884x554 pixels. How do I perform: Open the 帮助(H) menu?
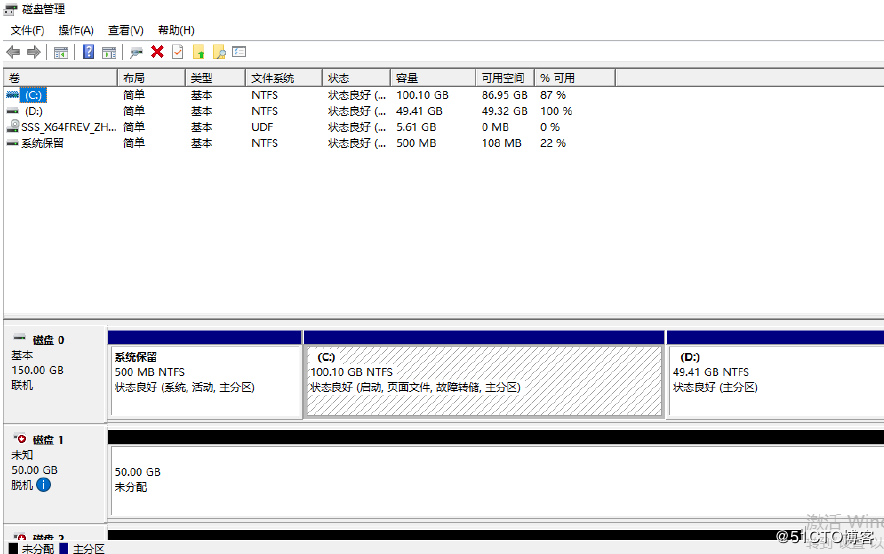pos(176,30)
